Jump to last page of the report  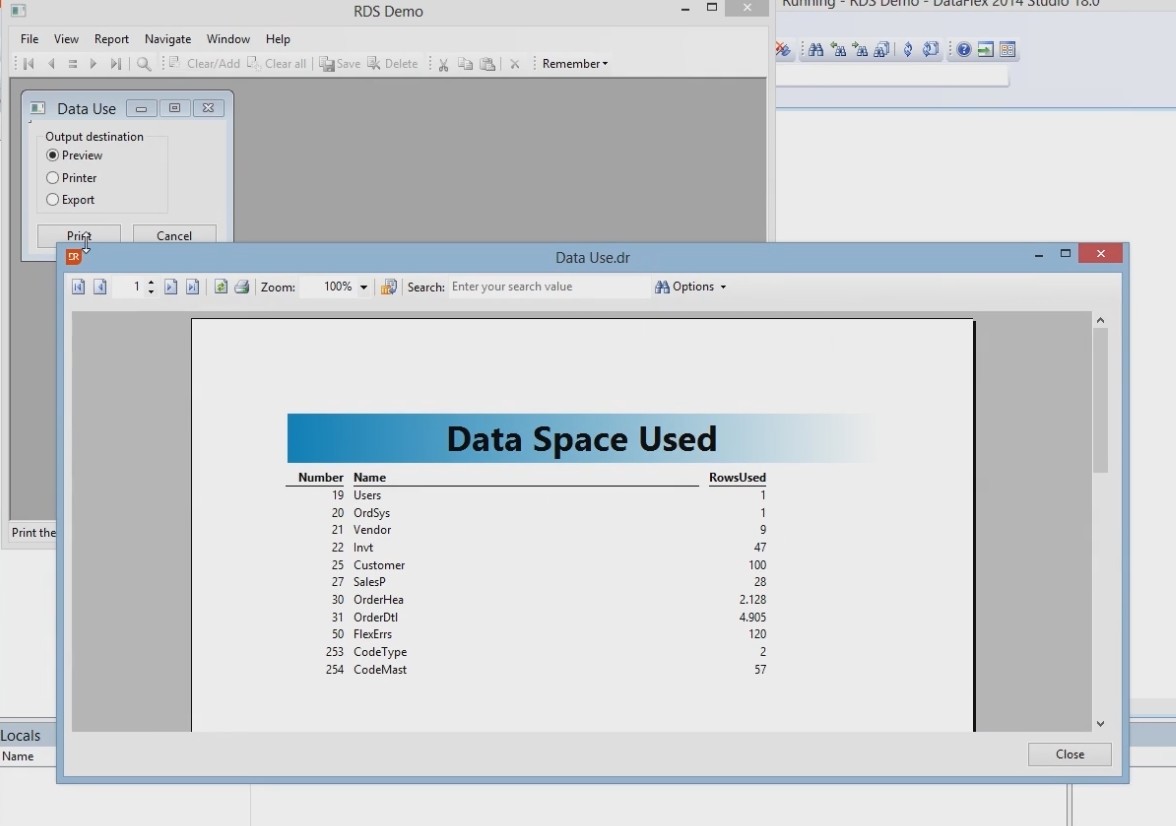[x=192, y=287]
